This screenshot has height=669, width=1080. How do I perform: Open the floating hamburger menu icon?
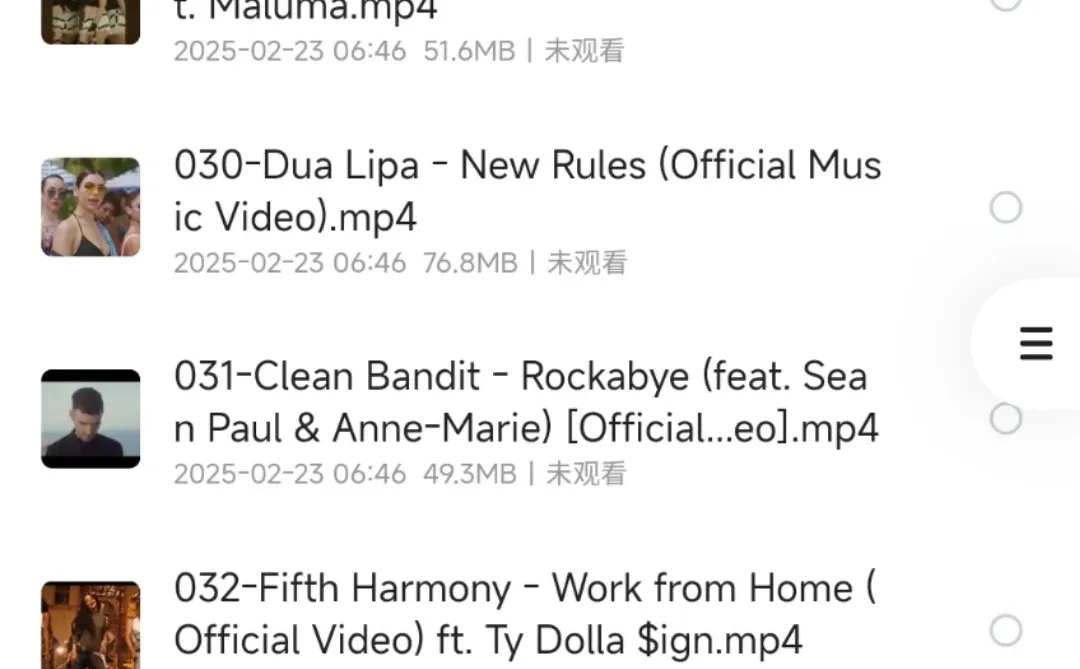[1036, 344]
